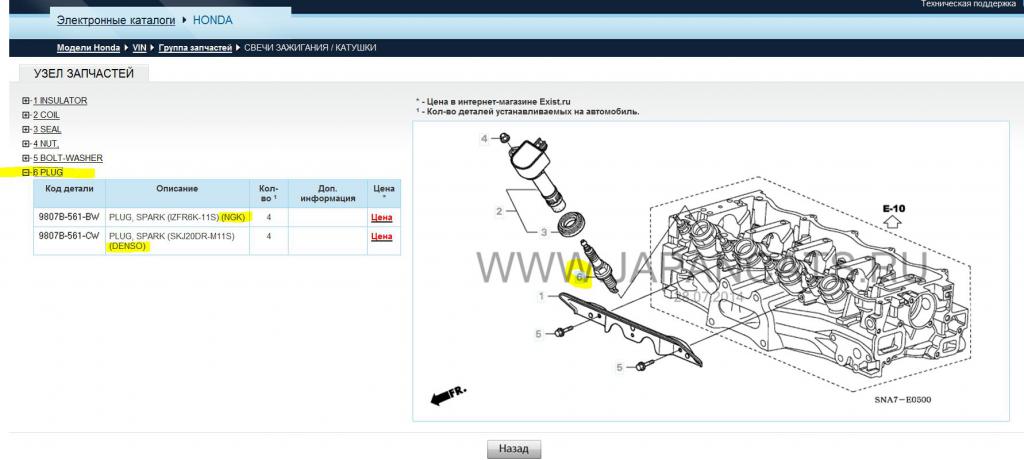
Task: Expand the plus icon beside 3 SEAL
Action: click(x=26, y=129)
